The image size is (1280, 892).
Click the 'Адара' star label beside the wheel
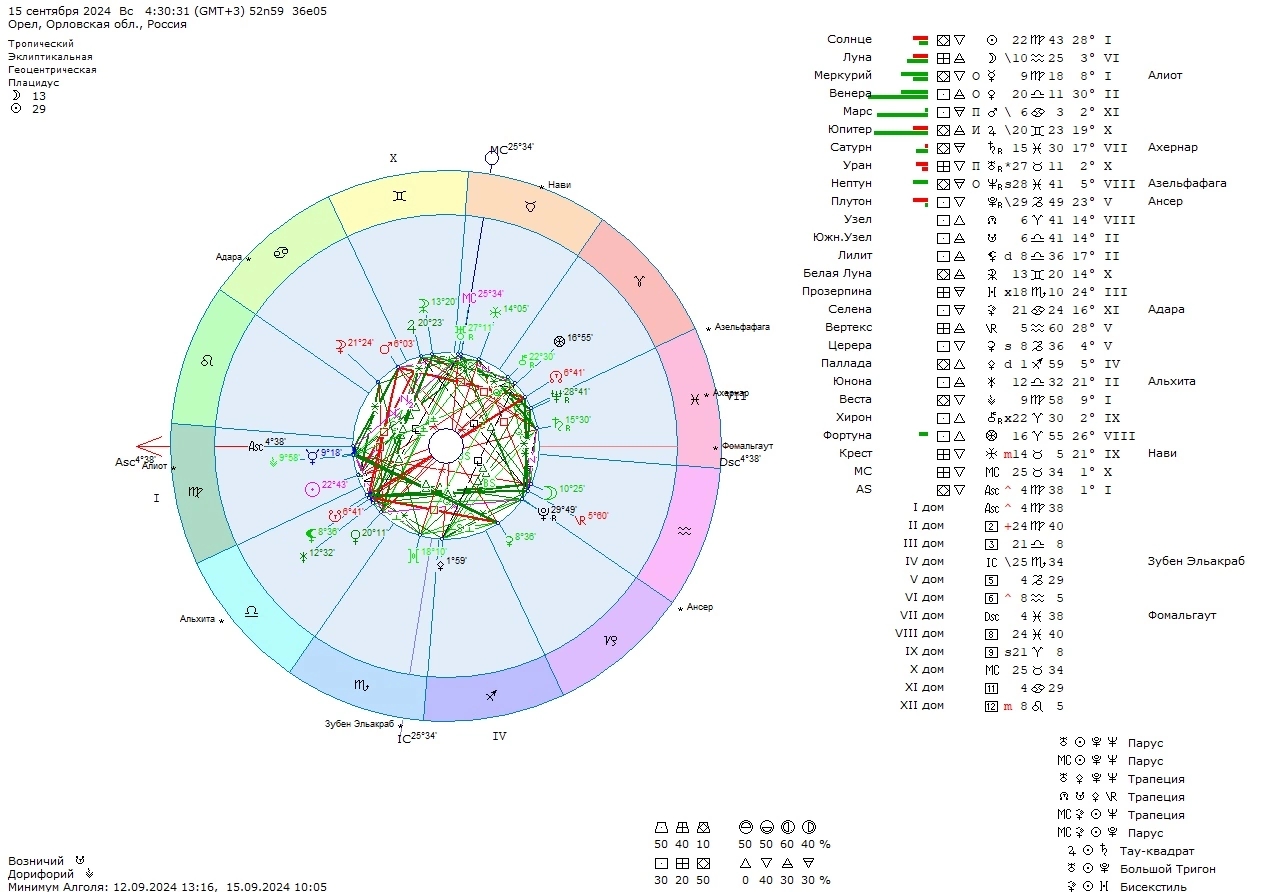(x=228, y=257)
